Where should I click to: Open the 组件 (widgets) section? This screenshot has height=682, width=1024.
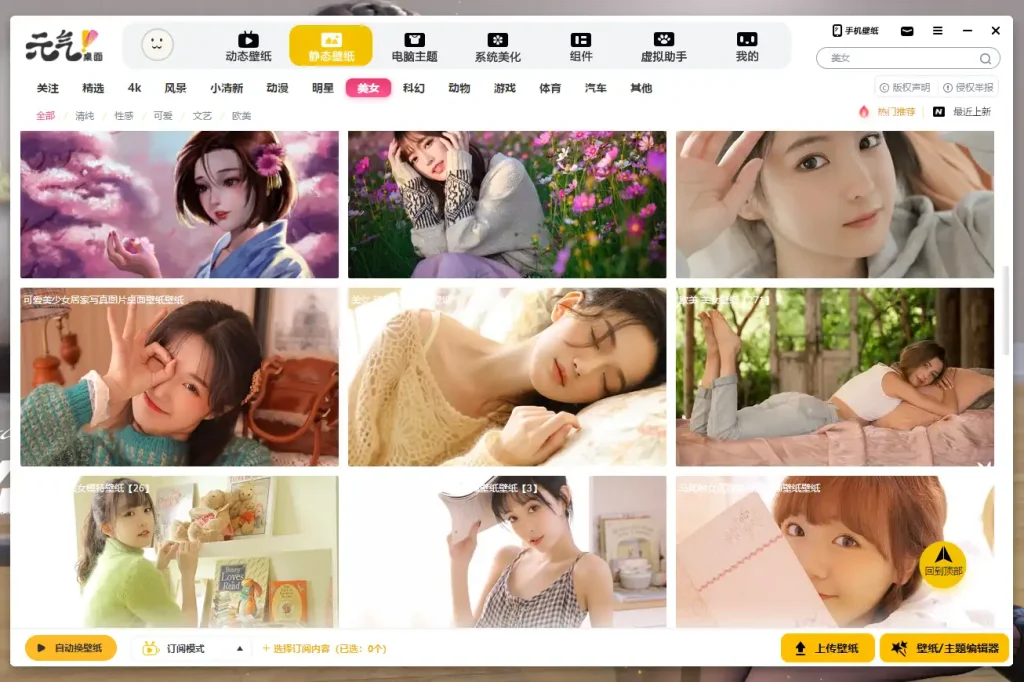click(x=580, y=46)
